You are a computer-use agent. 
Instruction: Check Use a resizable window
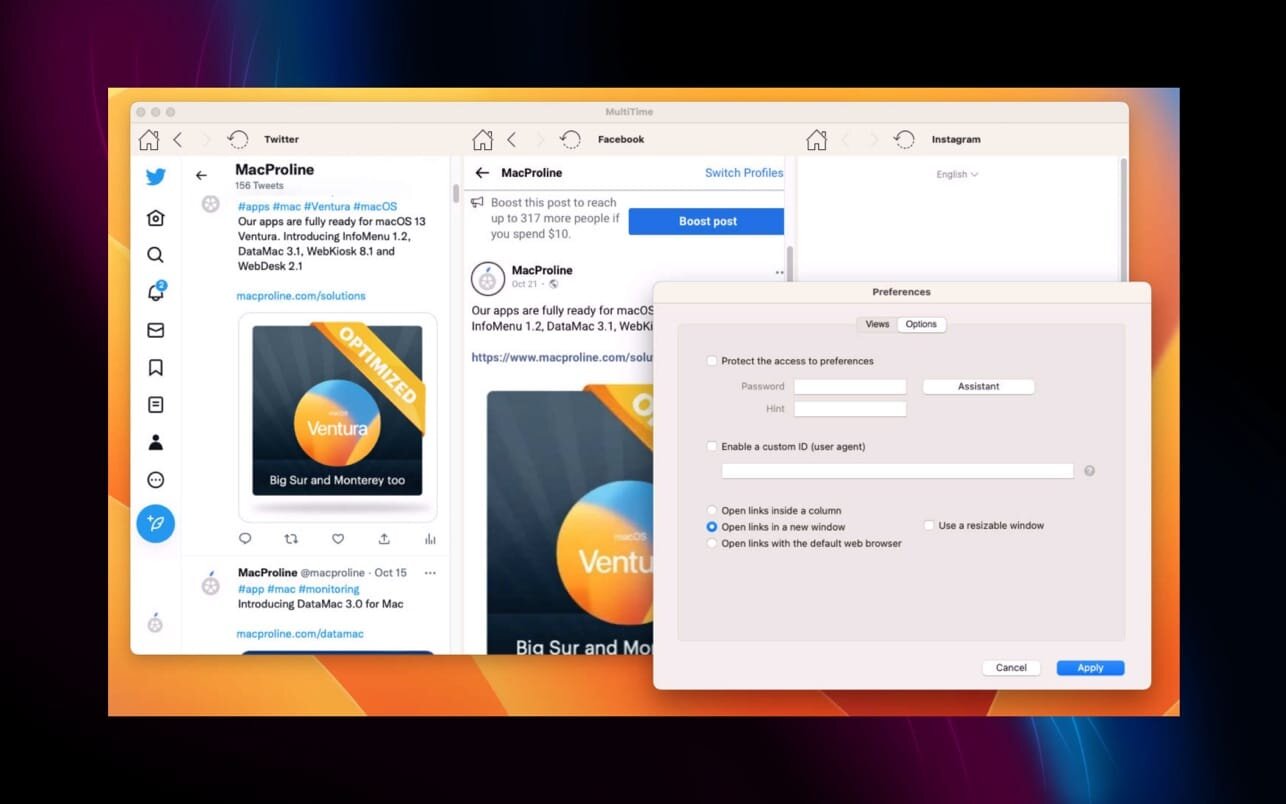click(929, 525)
